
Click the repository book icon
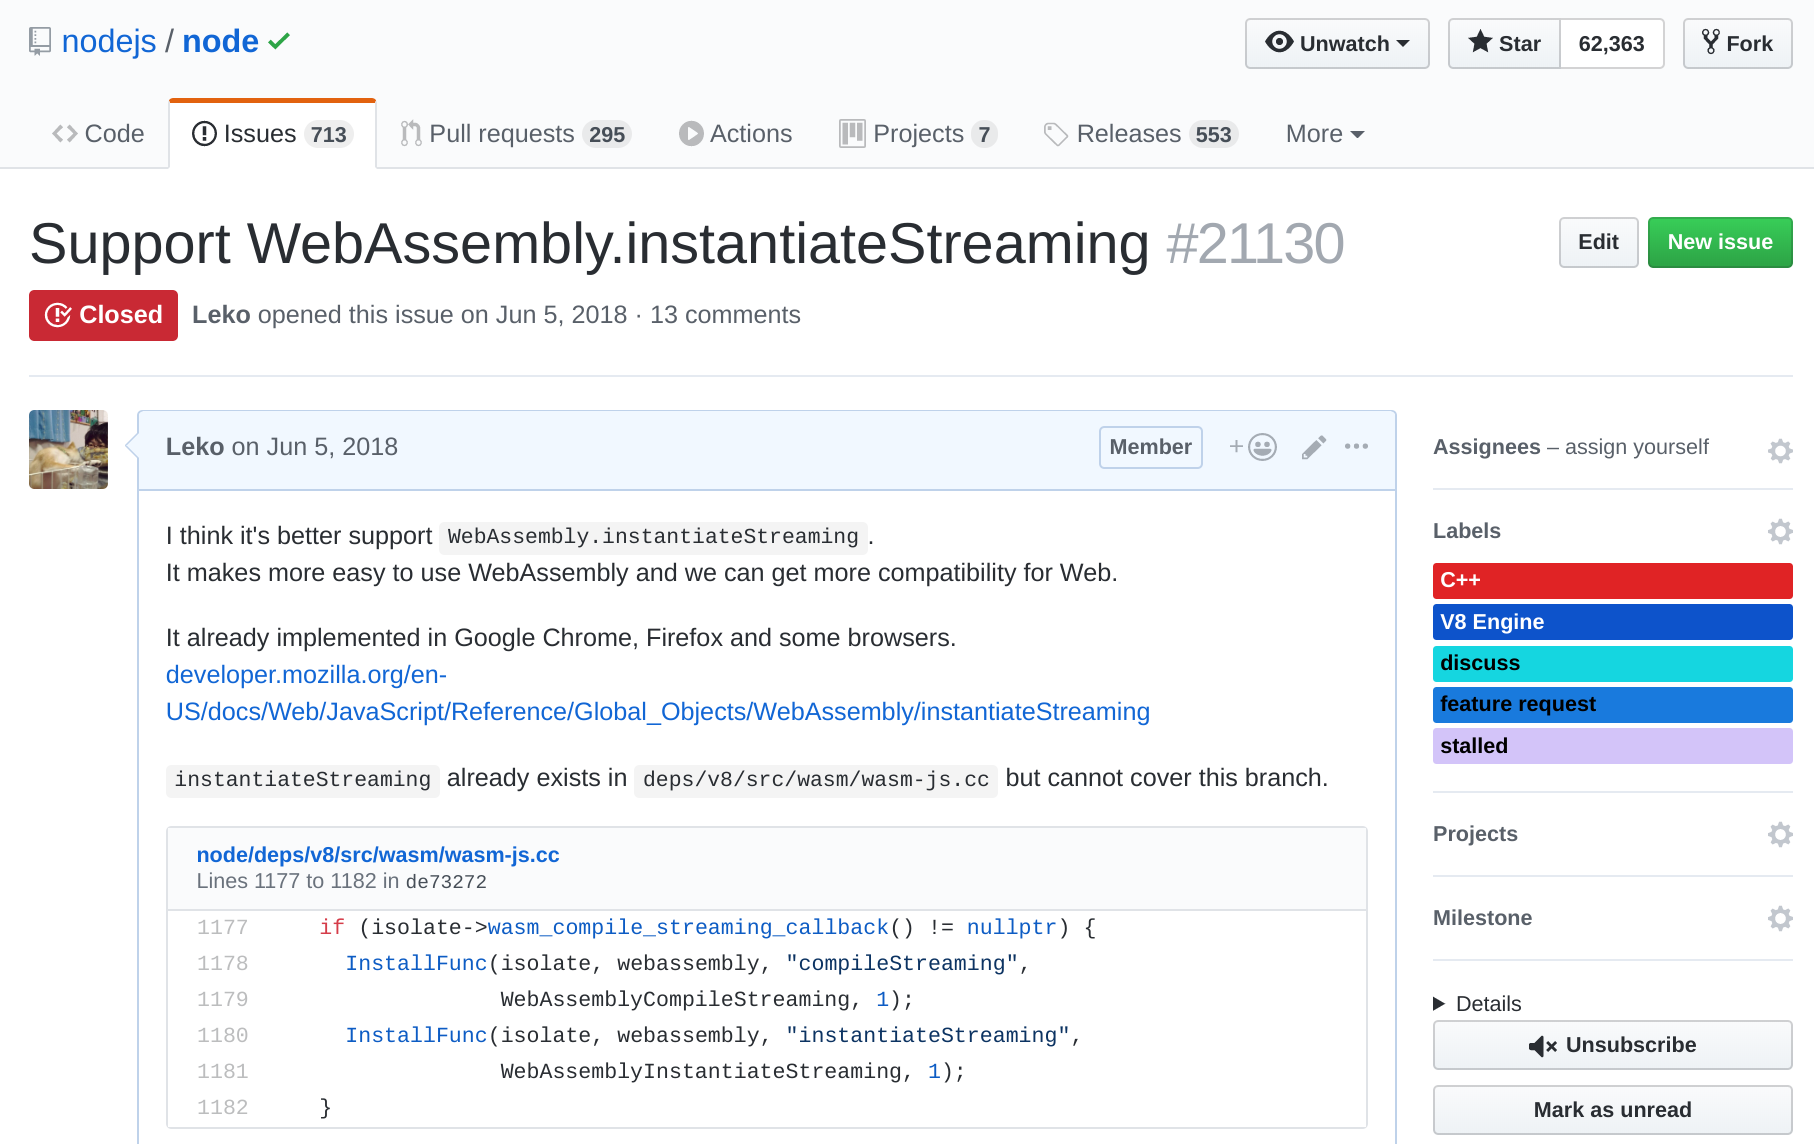click(x=40, y=42)
